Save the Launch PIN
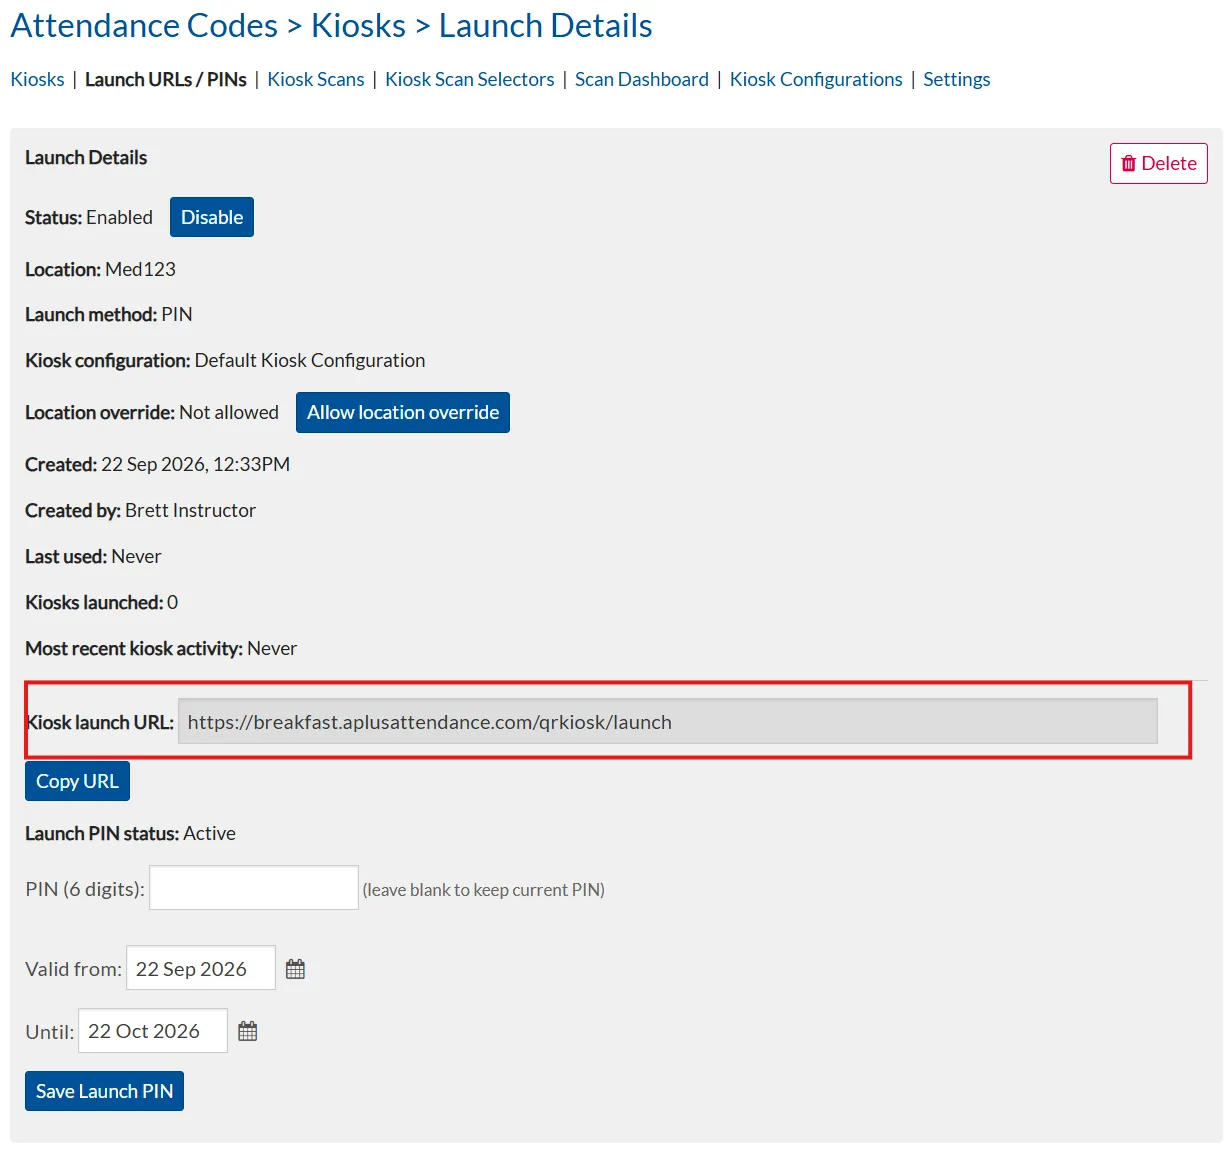Screen dimensions: 1232x1159 [x=104, y=1091]
